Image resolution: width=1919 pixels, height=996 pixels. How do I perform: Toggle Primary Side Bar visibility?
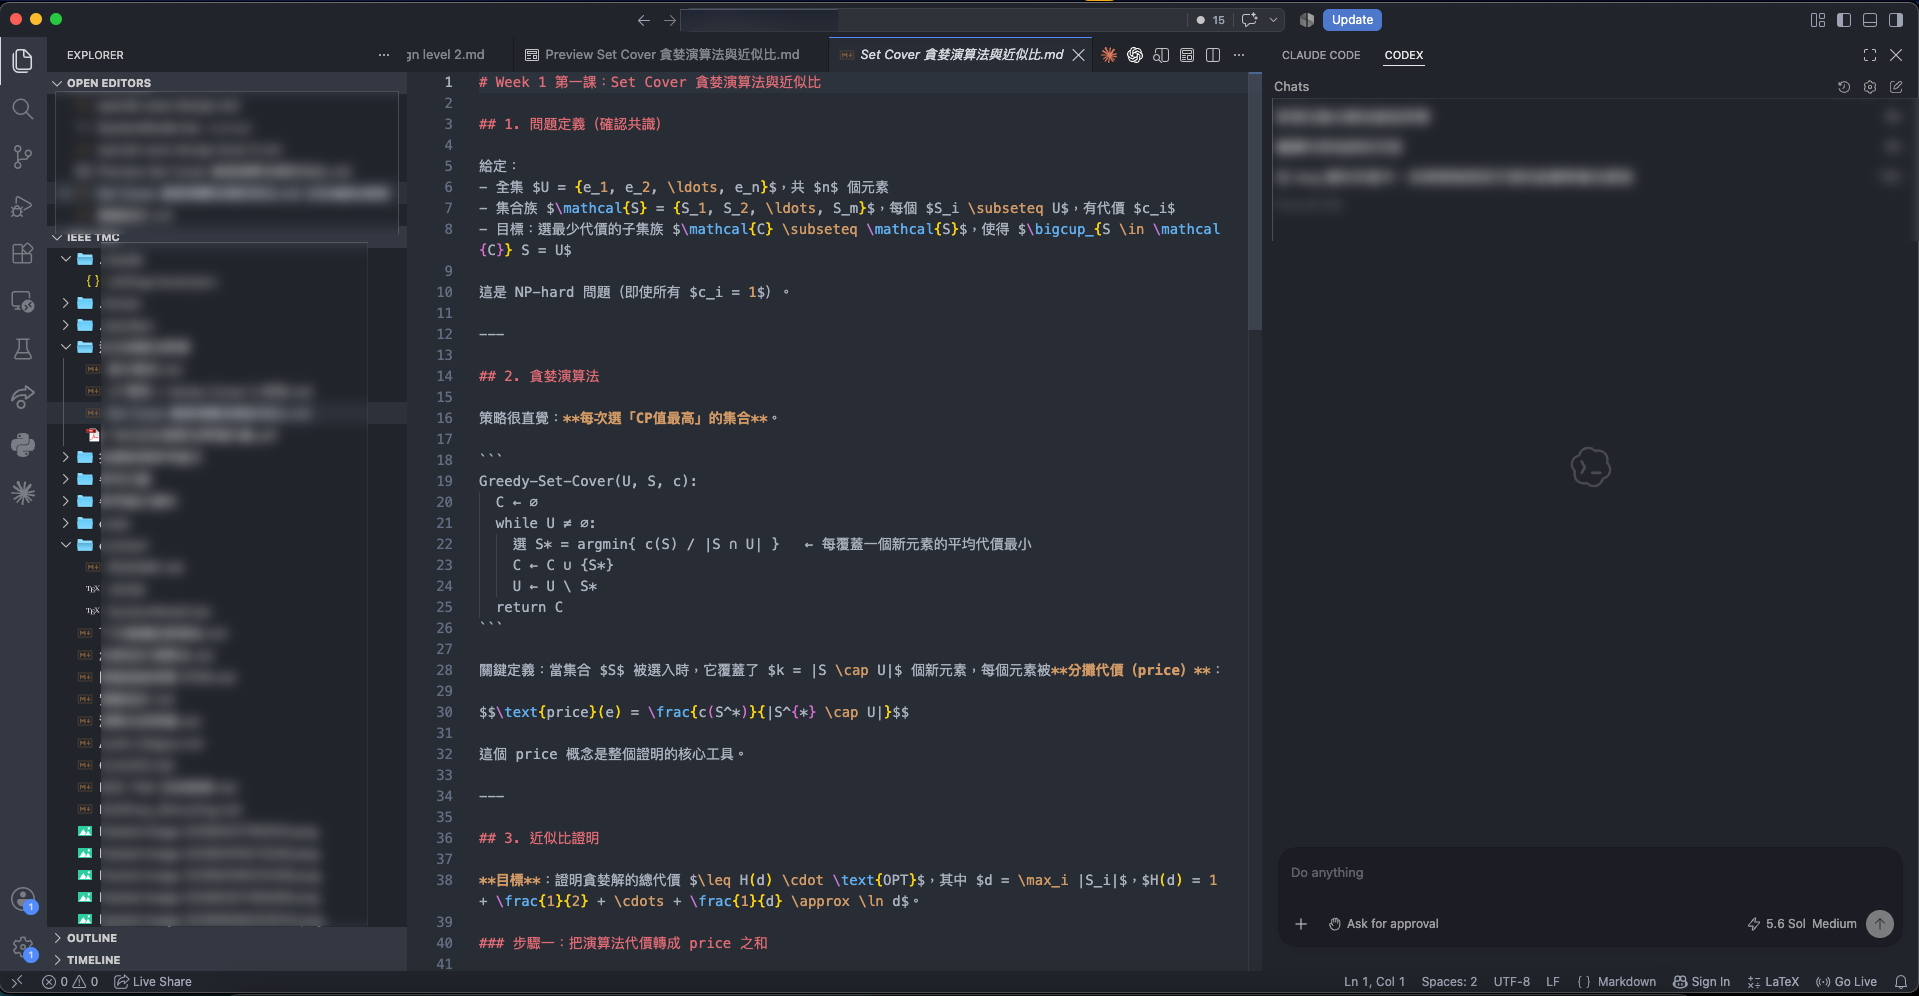(1844, 20)
